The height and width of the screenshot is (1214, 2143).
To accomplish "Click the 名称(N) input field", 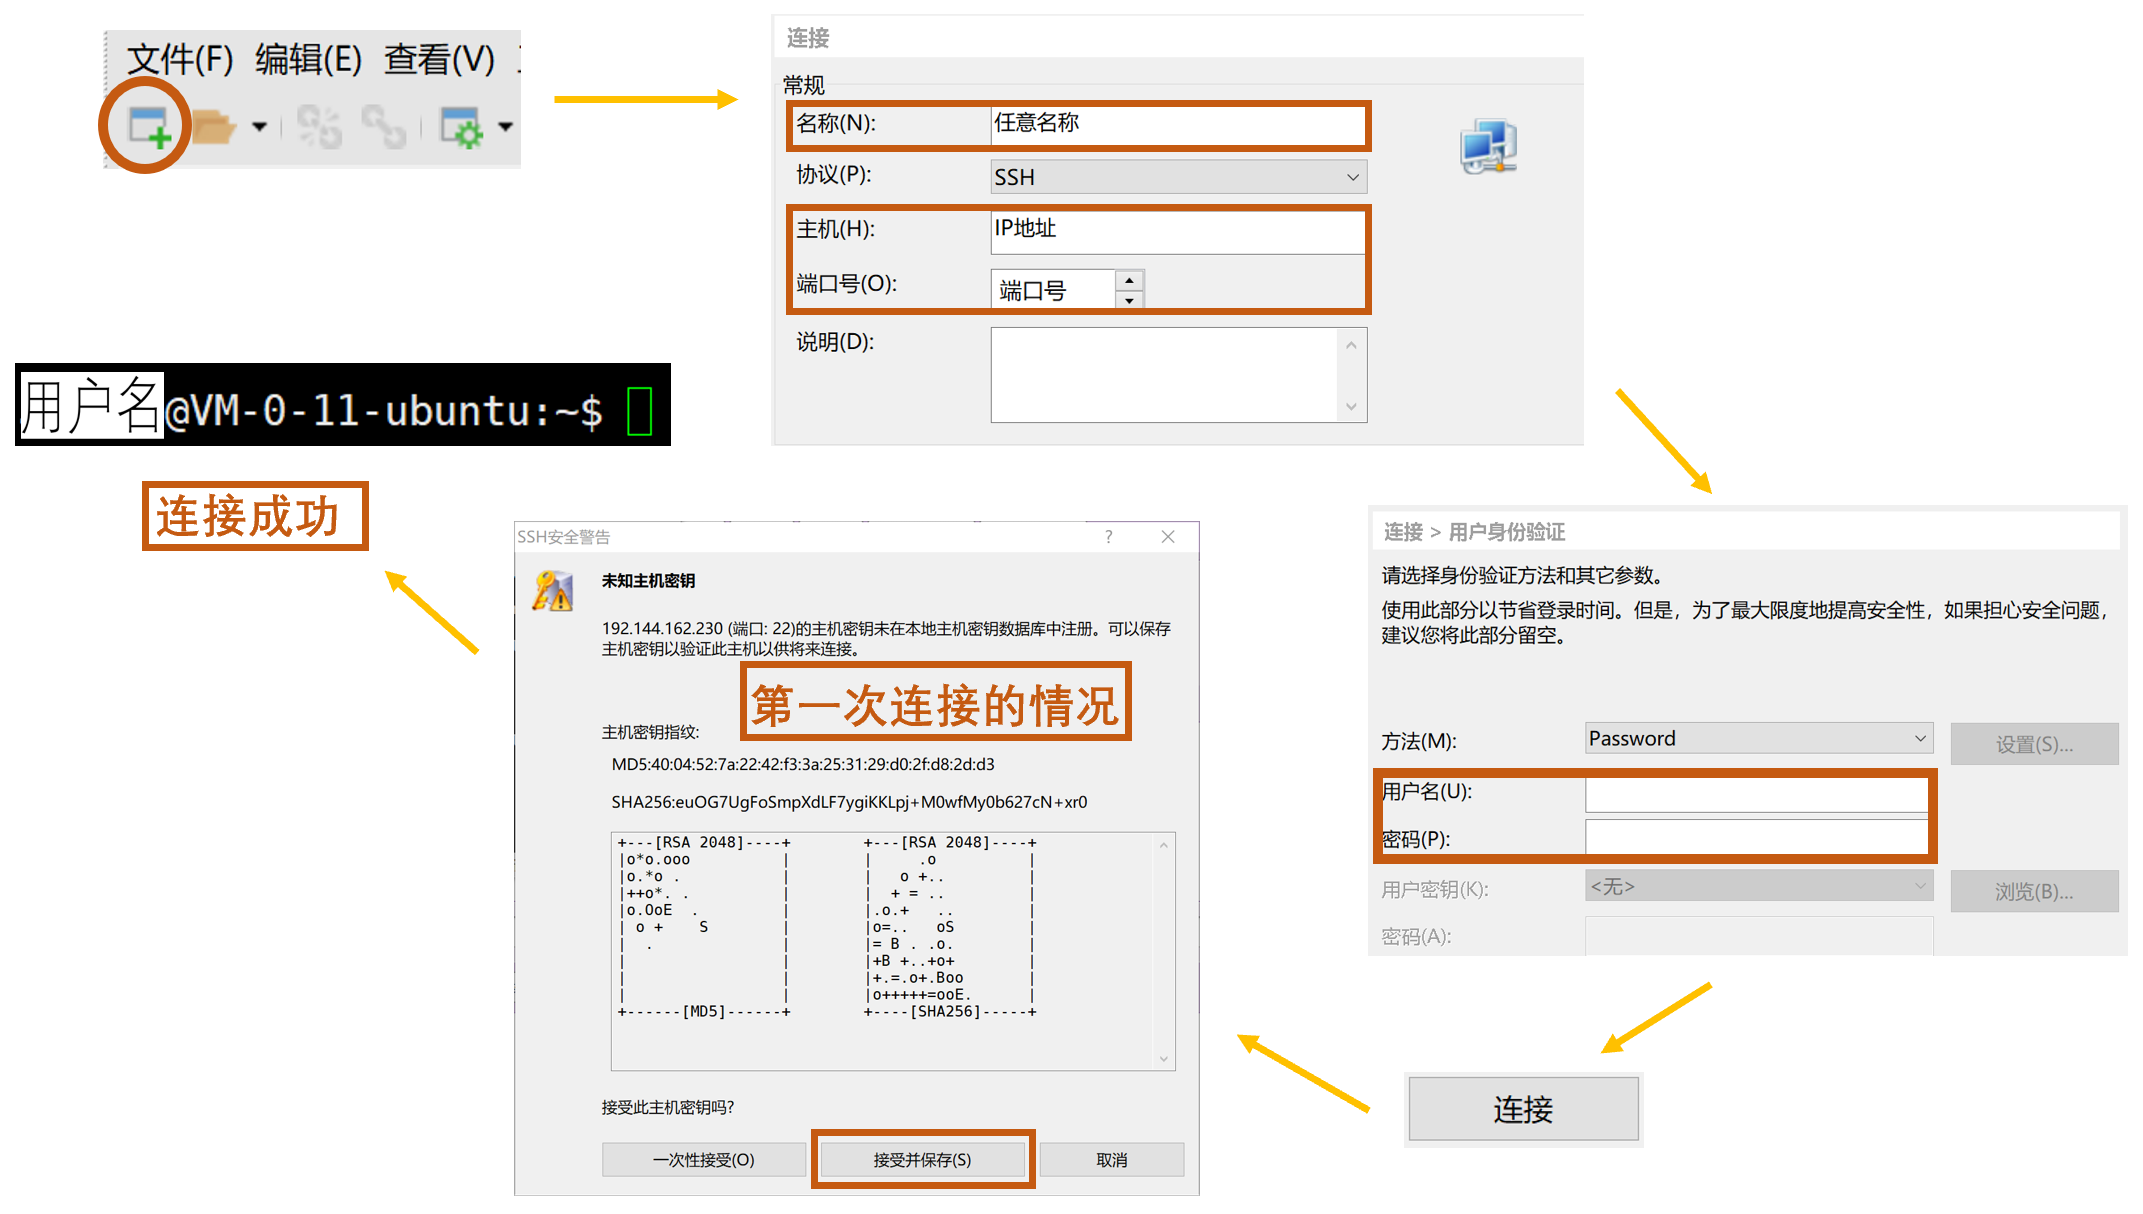I will coord(1176,125).
